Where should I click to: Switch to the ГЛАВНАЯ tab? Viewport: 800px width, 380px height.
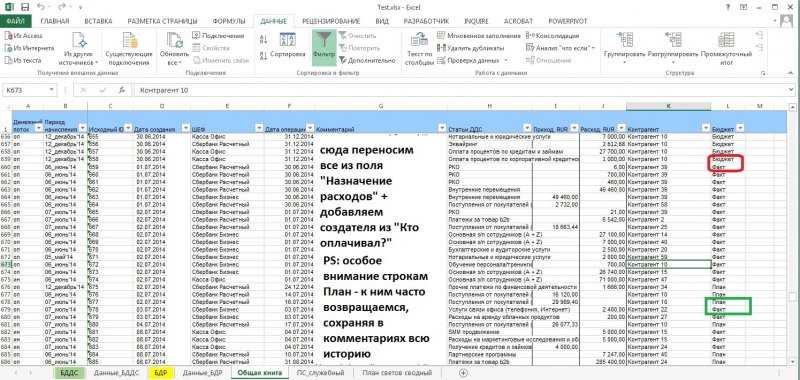(55, 21)
